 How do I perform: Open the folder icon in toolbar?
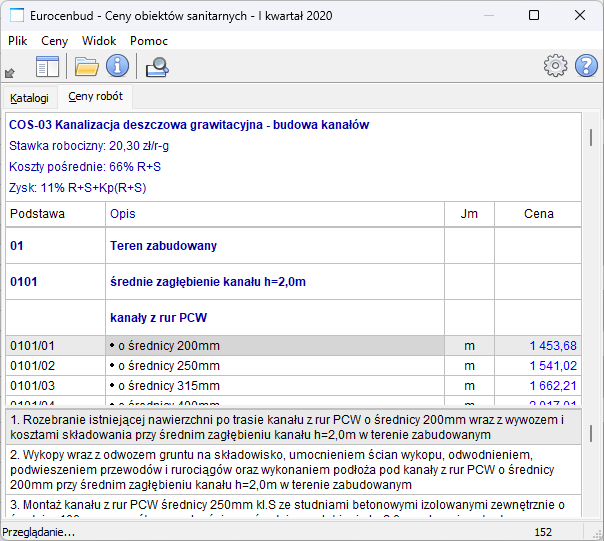(87, 67)
